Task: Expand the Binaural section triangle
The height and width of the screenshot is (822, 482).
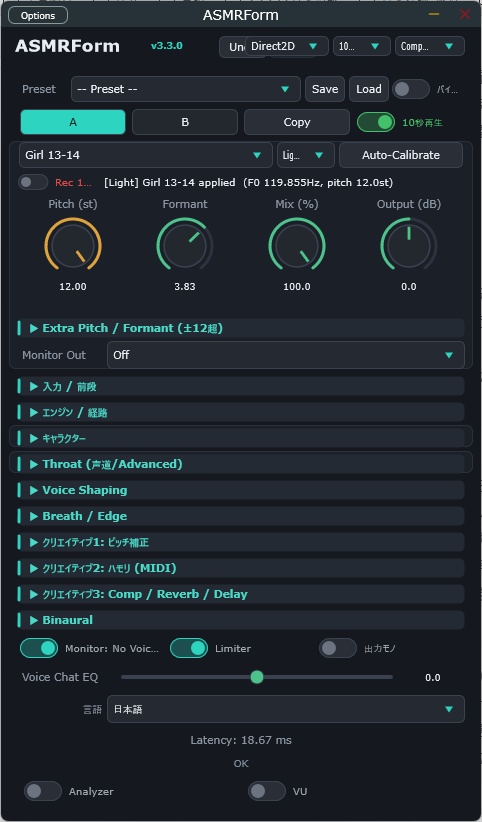Action: (x=34, y=620)
